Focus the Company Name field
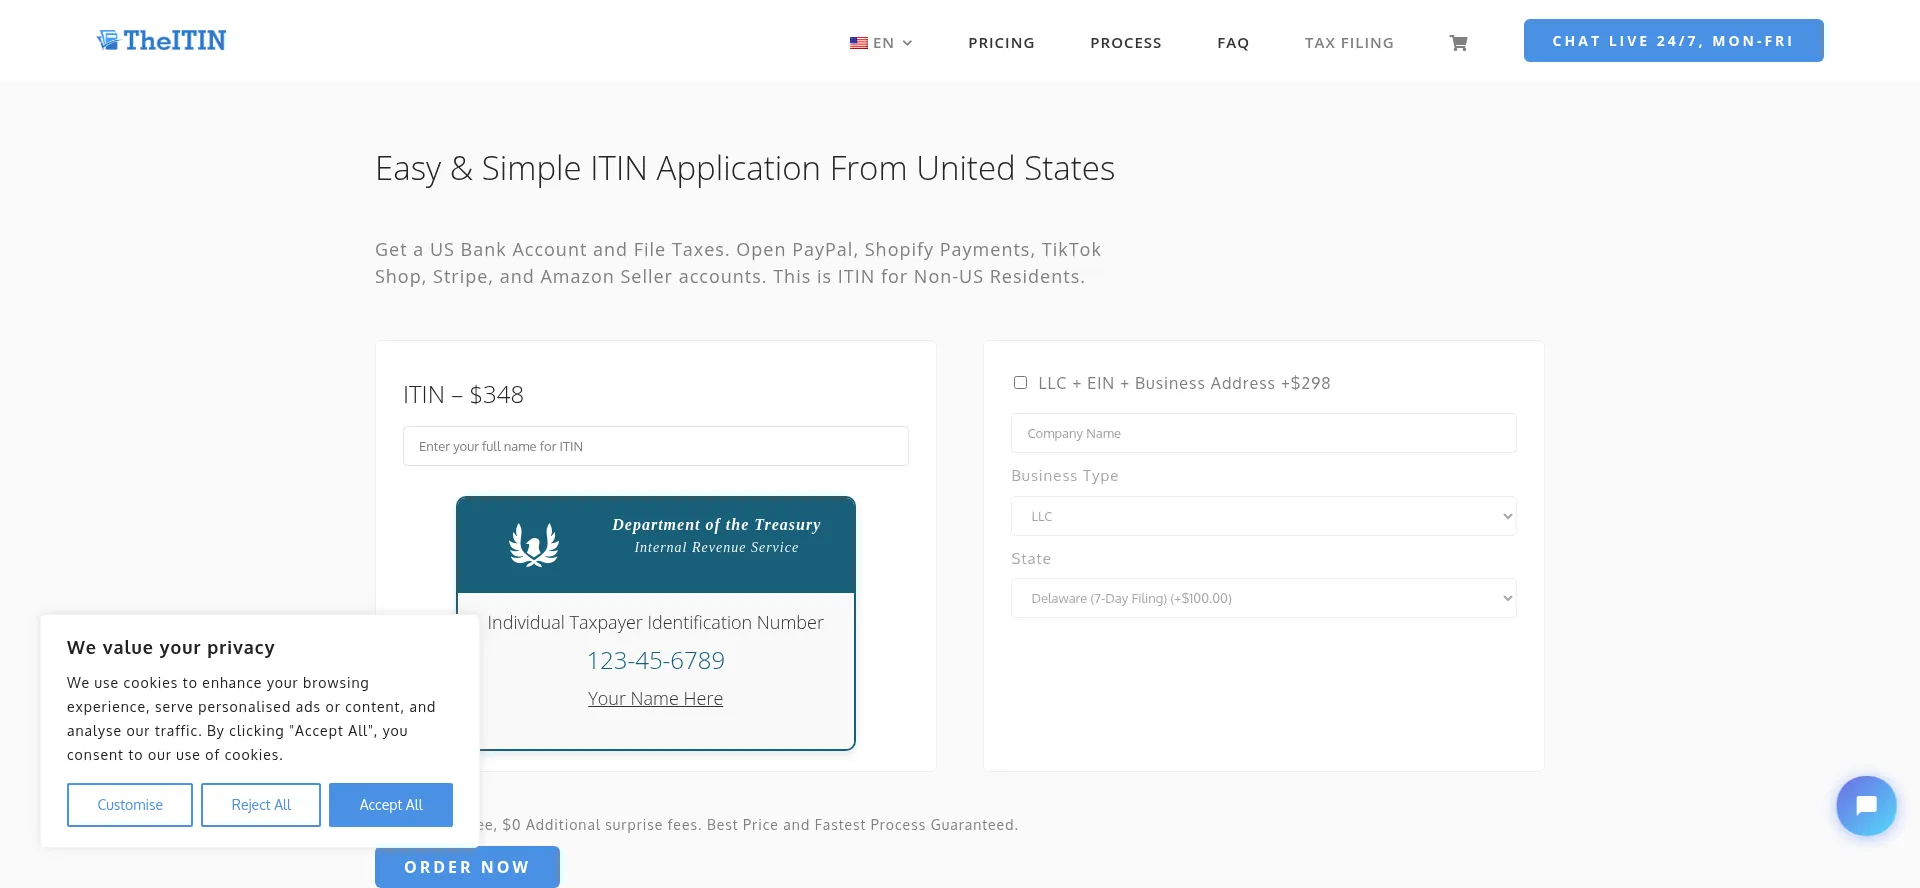The width and height of the screenshot is (1920, 888). [x=1263, y=433]
